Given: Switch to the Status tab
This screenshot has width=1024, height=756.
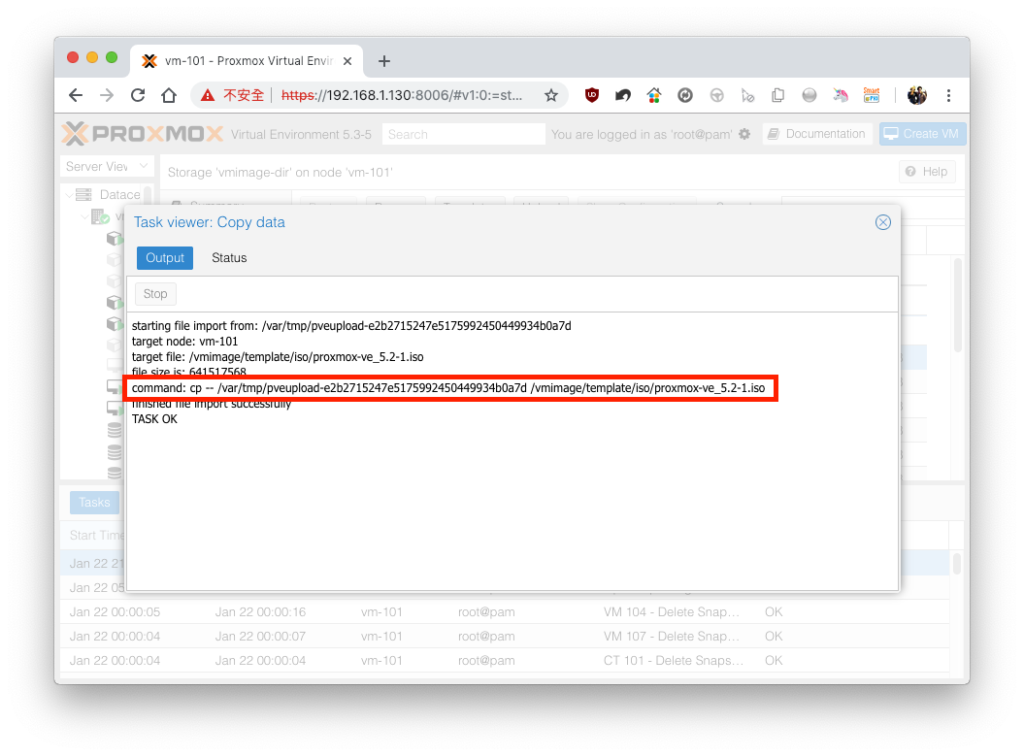Looking at the screenshot, I should tap(229, 258).
